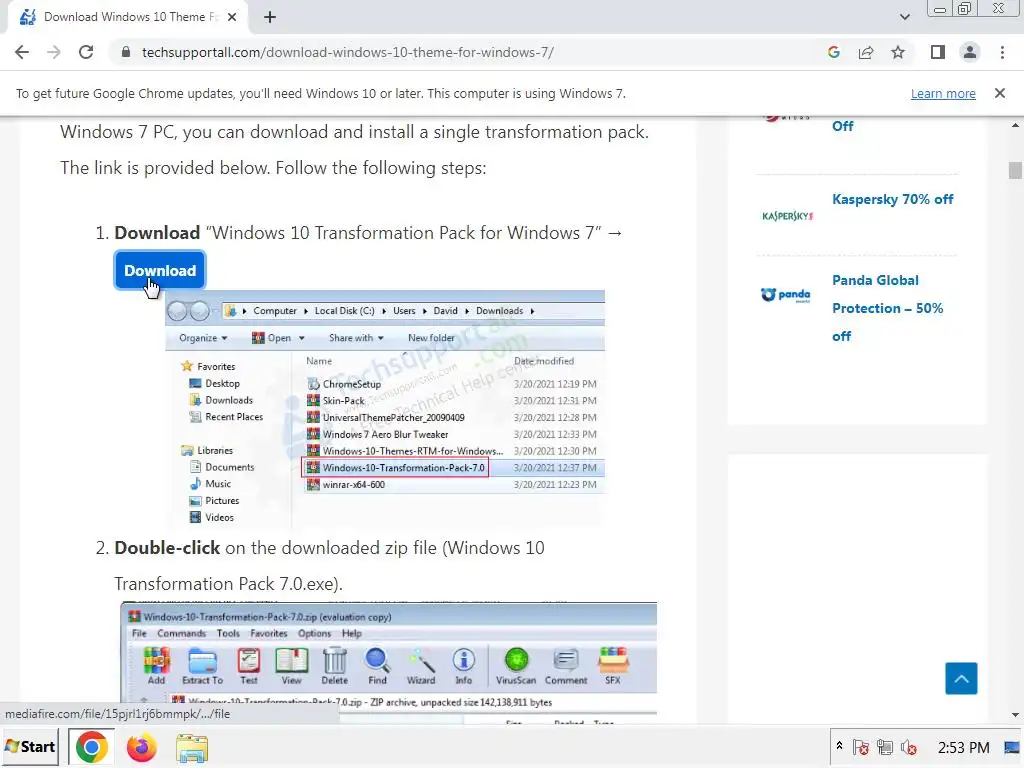Click the scrollbar down arrow
The height and width of the screenshot is (768, 1024).
[1015, 715]
